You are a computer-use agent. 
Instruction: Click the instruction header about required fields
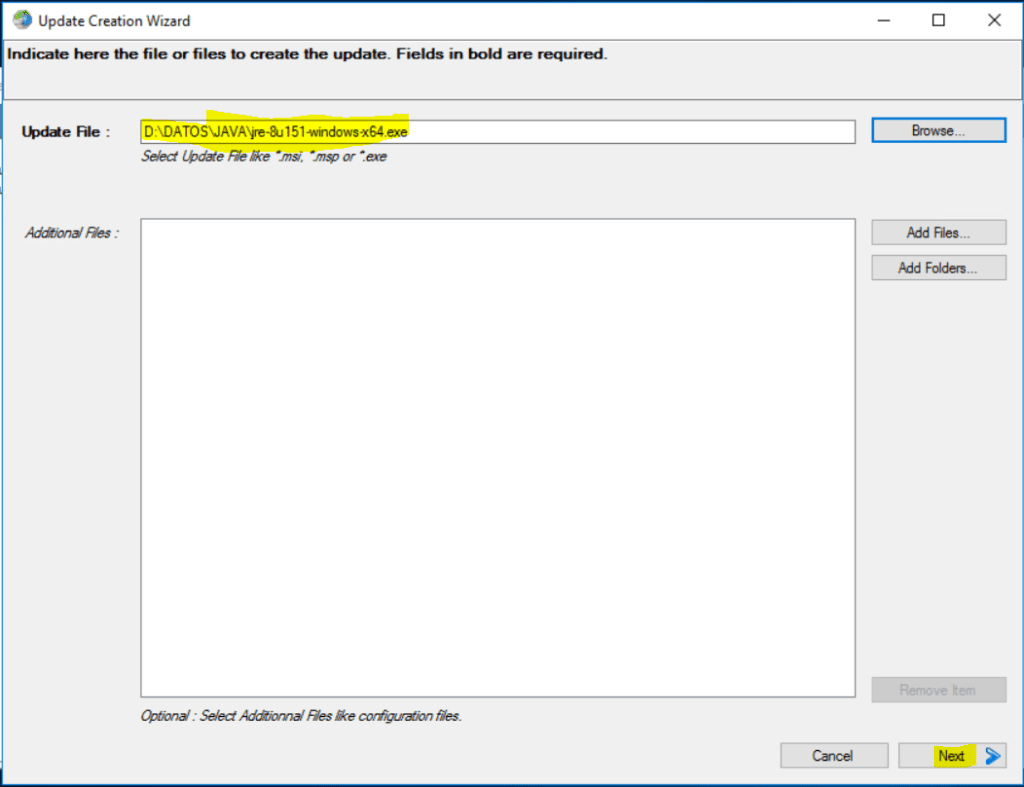click(307, 54)
